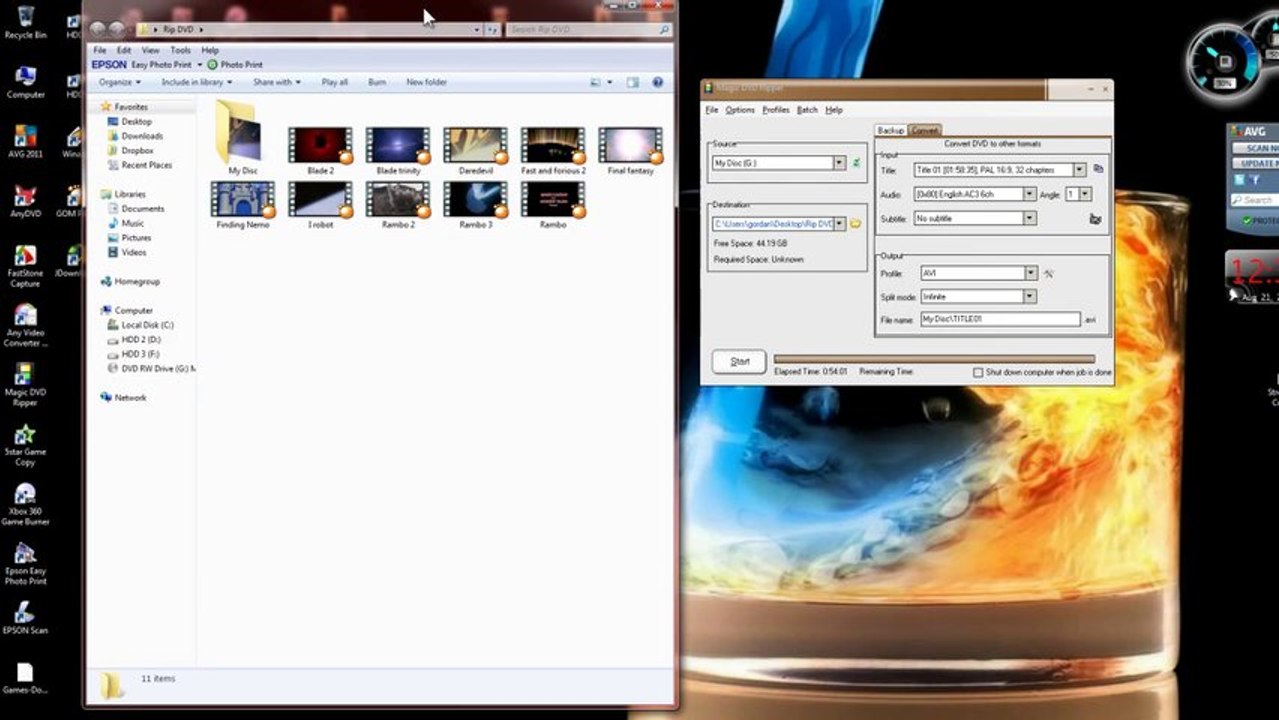Click the copy icon next to Title dropdown

(x=1098, y=170)
